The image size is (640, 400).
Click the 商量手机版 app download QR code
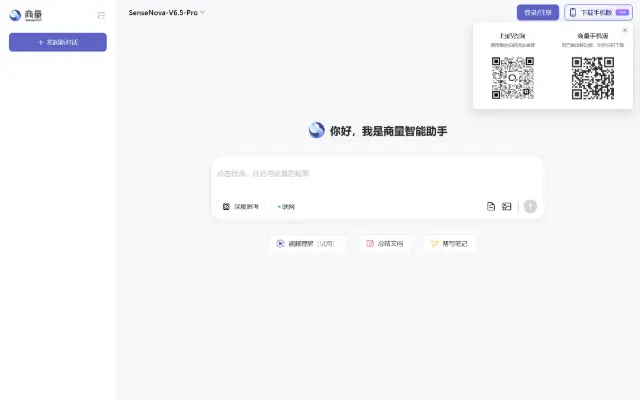(593, 78)
